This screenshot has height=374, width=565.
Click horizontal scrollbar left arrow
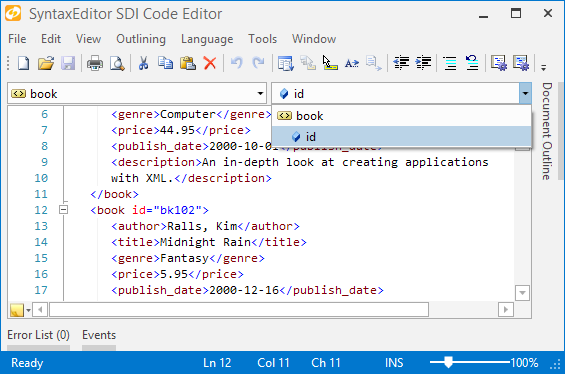40,310
